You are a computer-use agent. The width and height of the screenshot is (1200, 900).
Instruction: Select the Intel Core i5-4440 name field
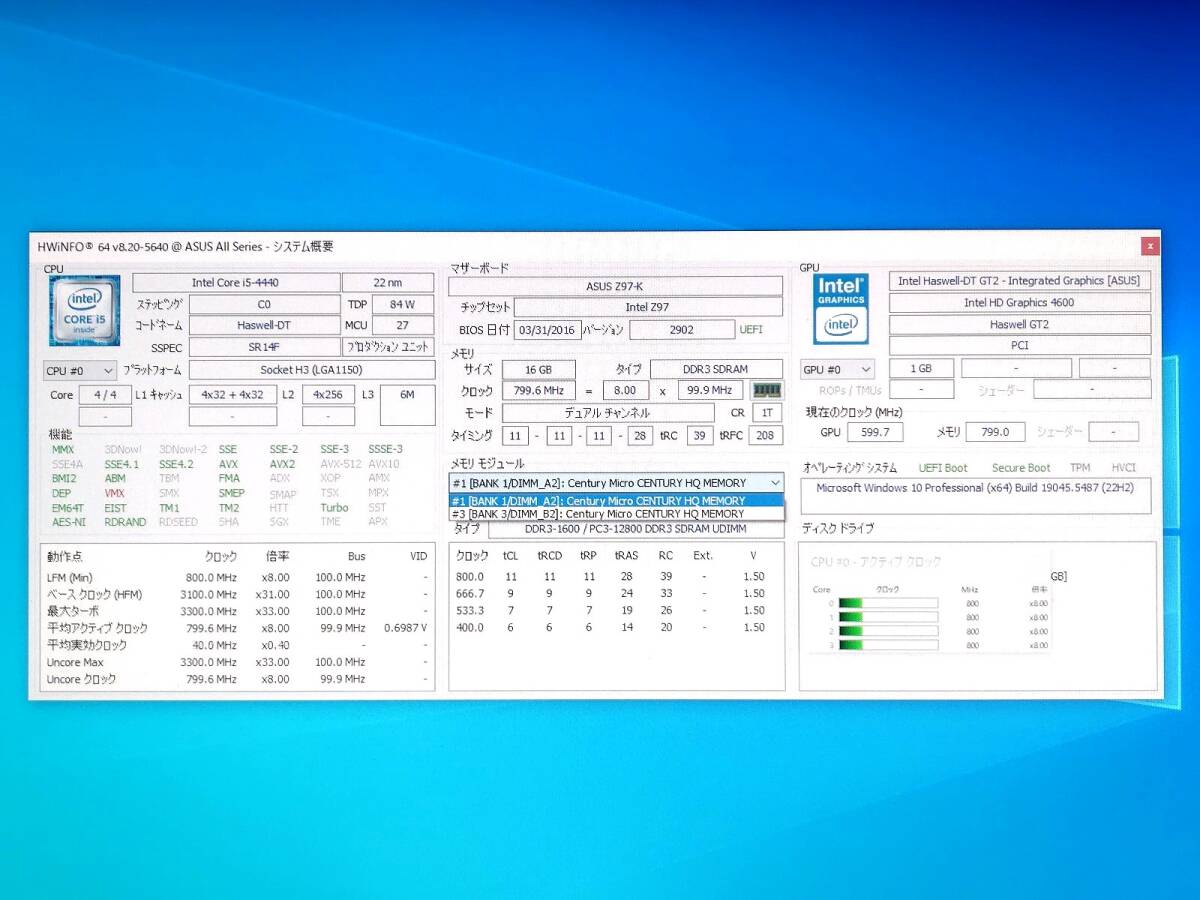(x=236, y=283)
